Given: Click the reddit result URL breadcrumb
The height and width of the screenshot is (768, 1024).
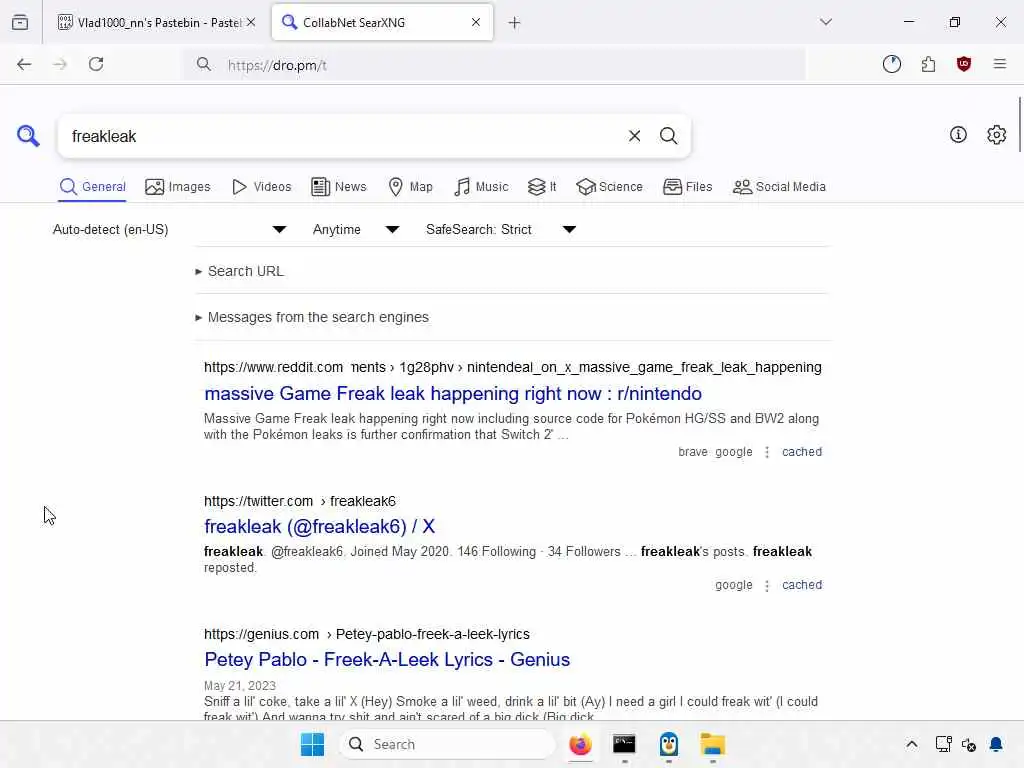Looking at the screenshot, I should coord(513,367).
